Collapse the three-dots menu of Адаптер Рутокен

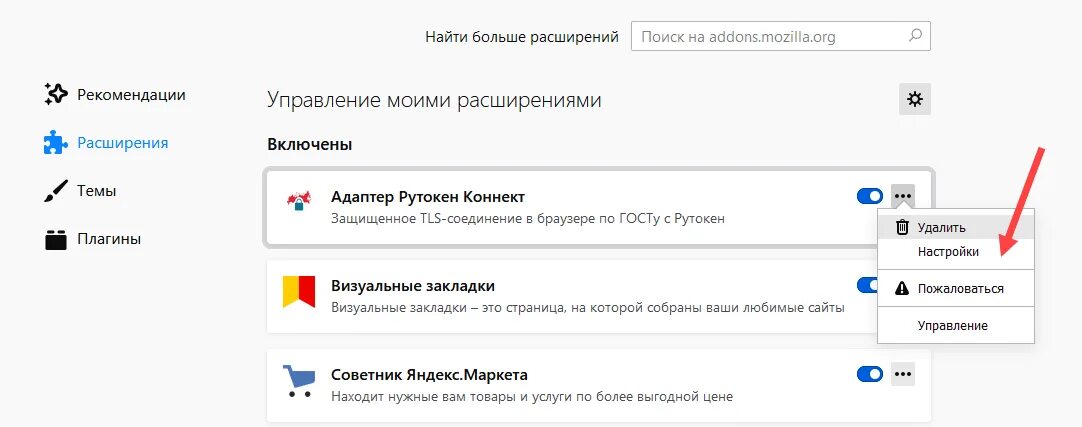pyautogui.click(x=903, y=196)
